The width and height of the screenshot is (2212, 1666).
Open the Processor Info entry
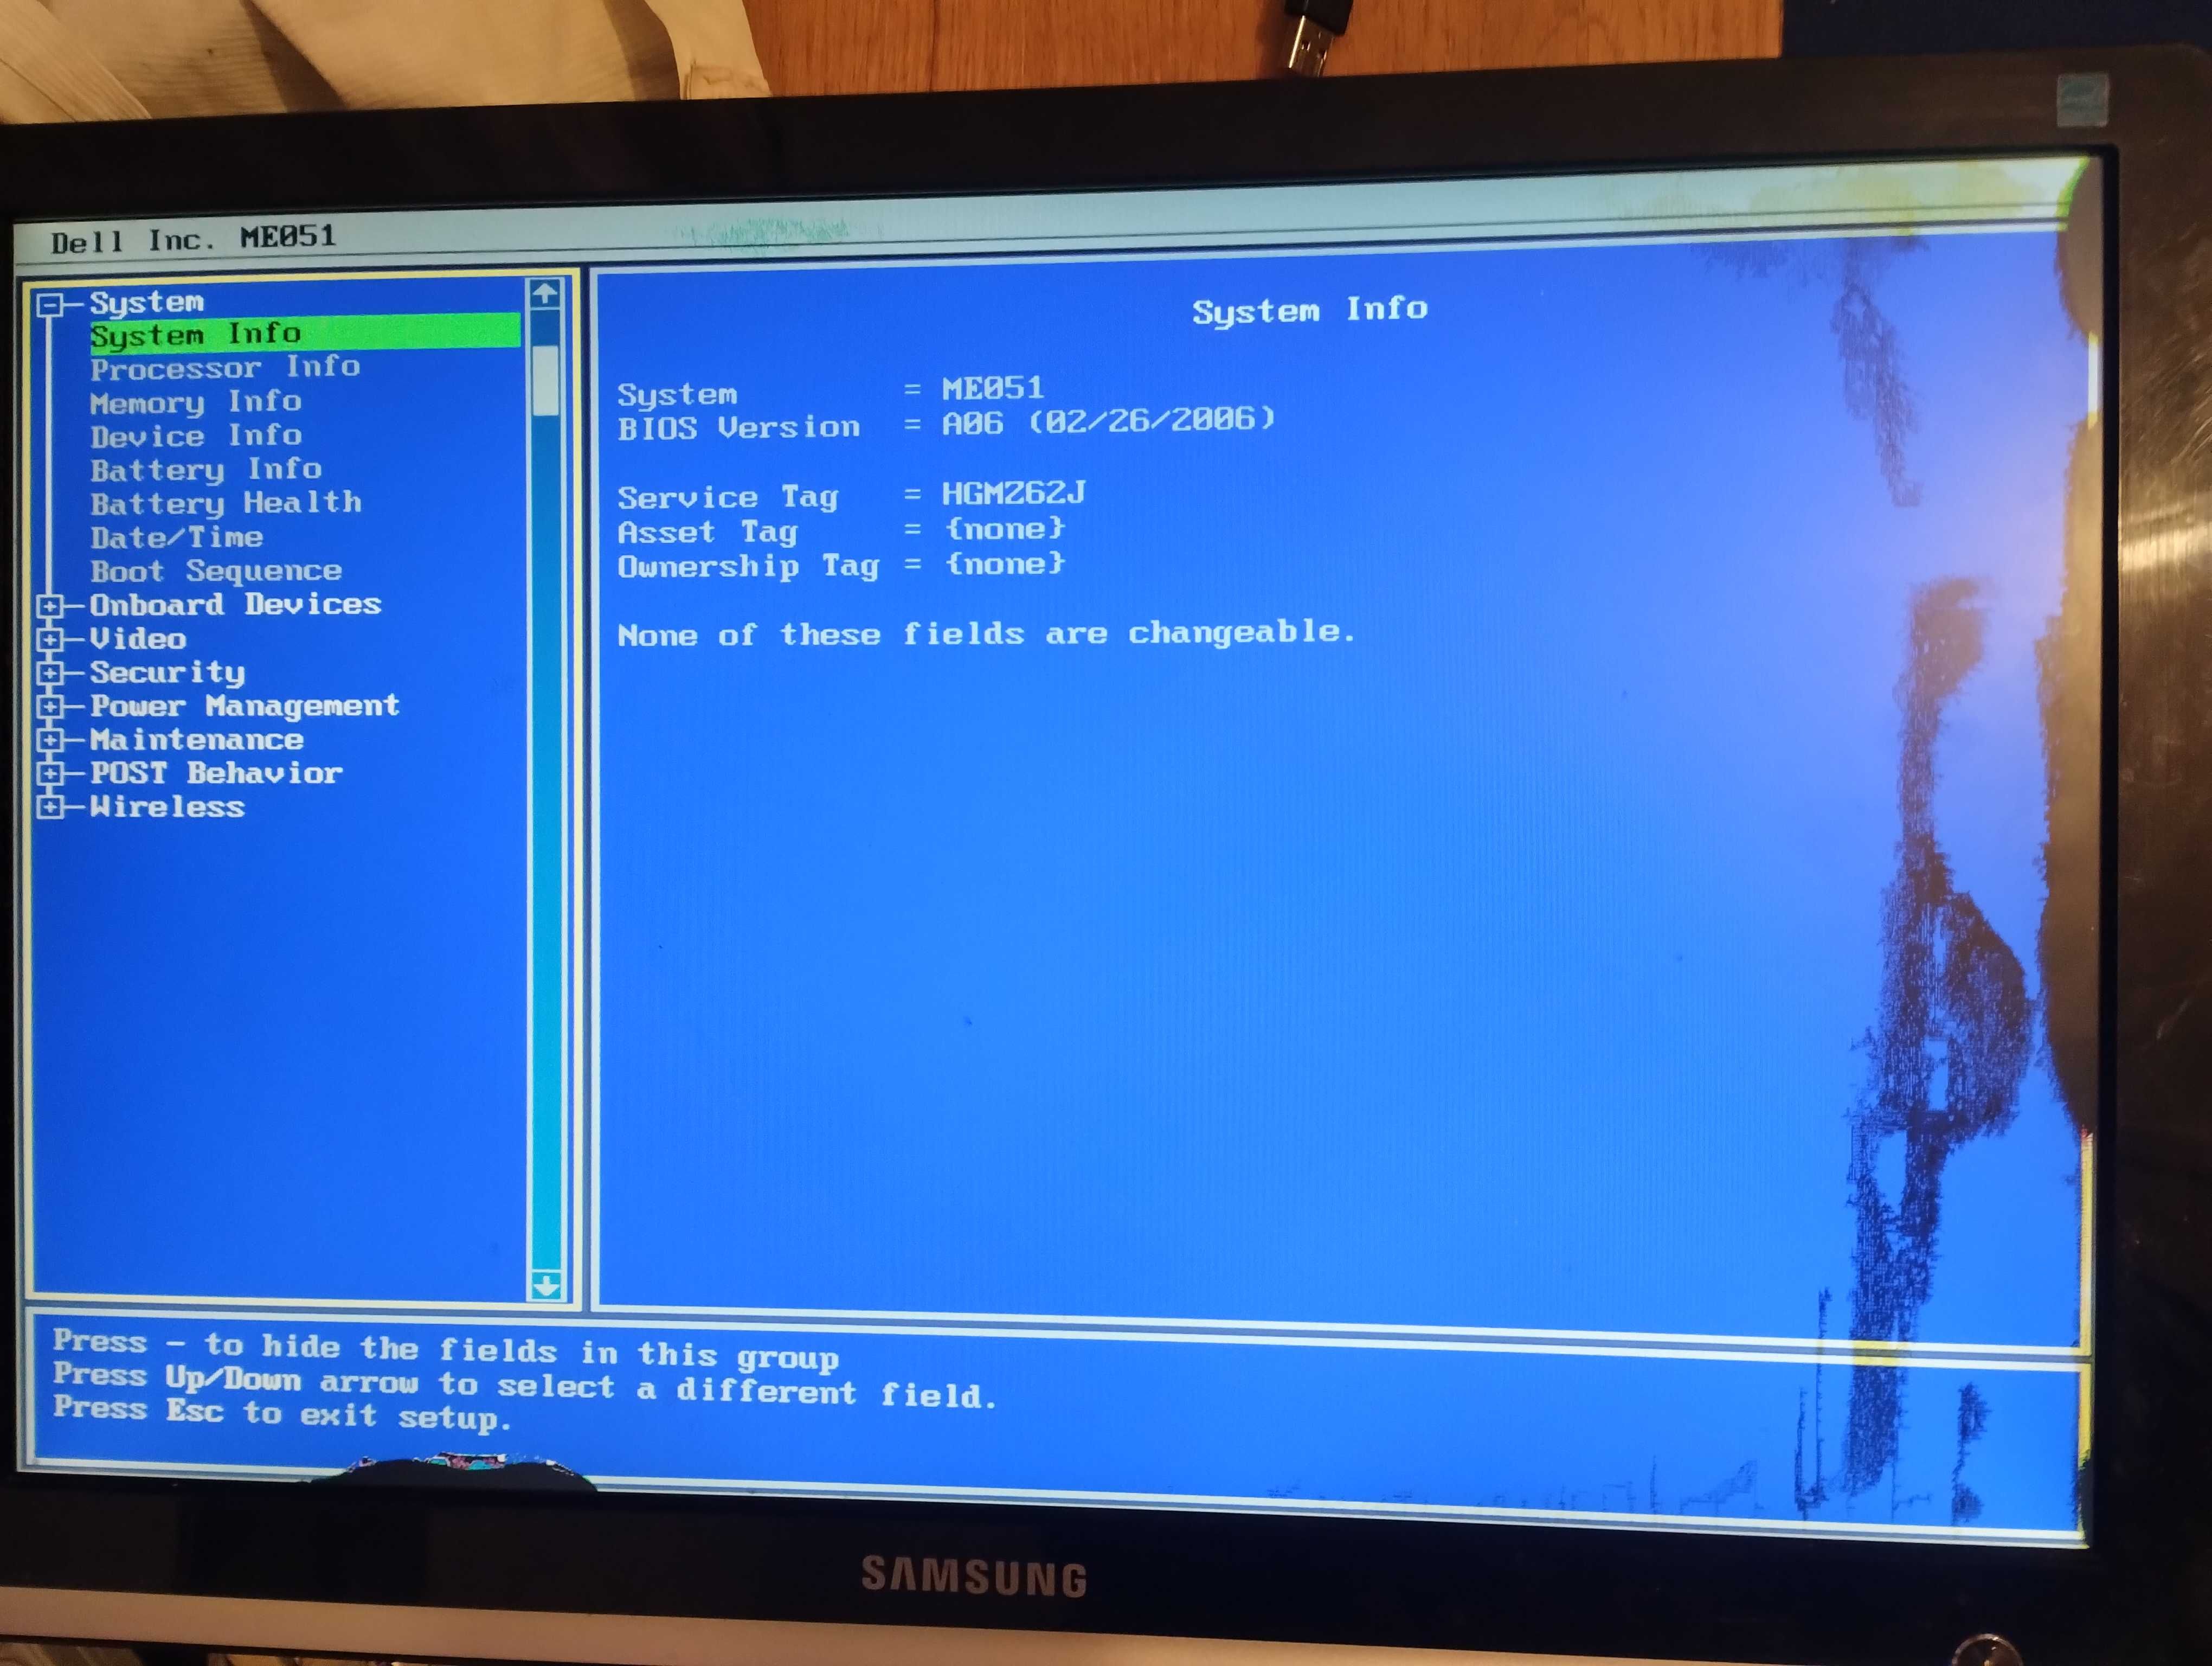pyautogui.click(x=225, y=368)
